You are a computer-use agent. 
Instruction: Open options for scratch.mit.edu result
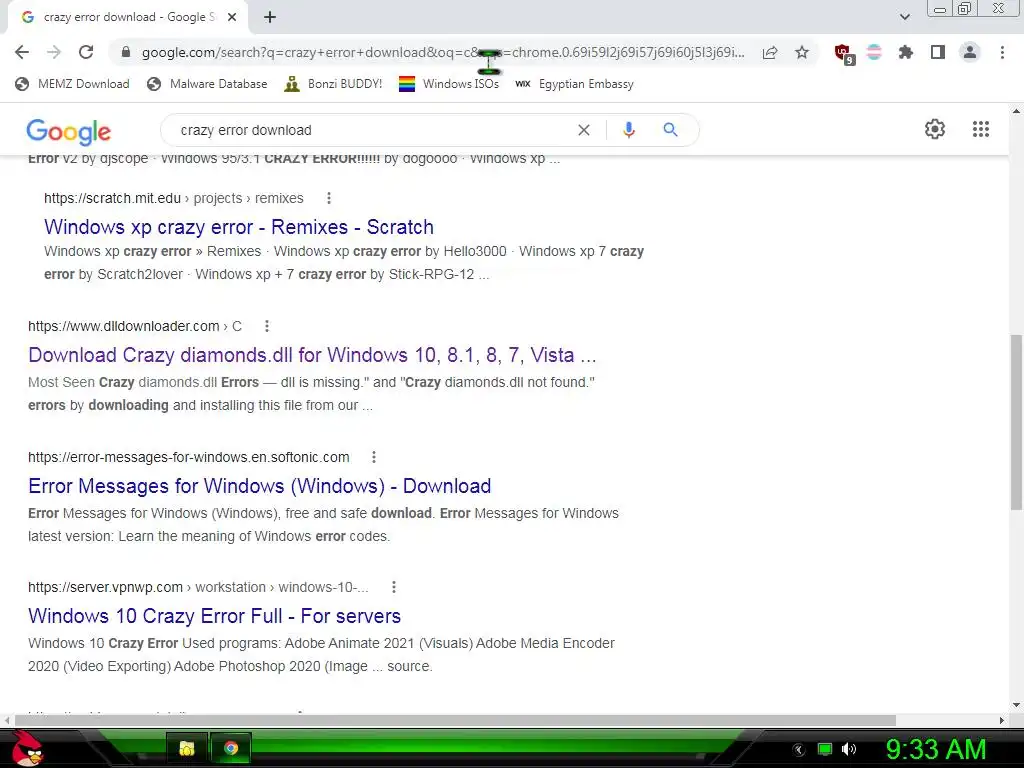[328, 198]
